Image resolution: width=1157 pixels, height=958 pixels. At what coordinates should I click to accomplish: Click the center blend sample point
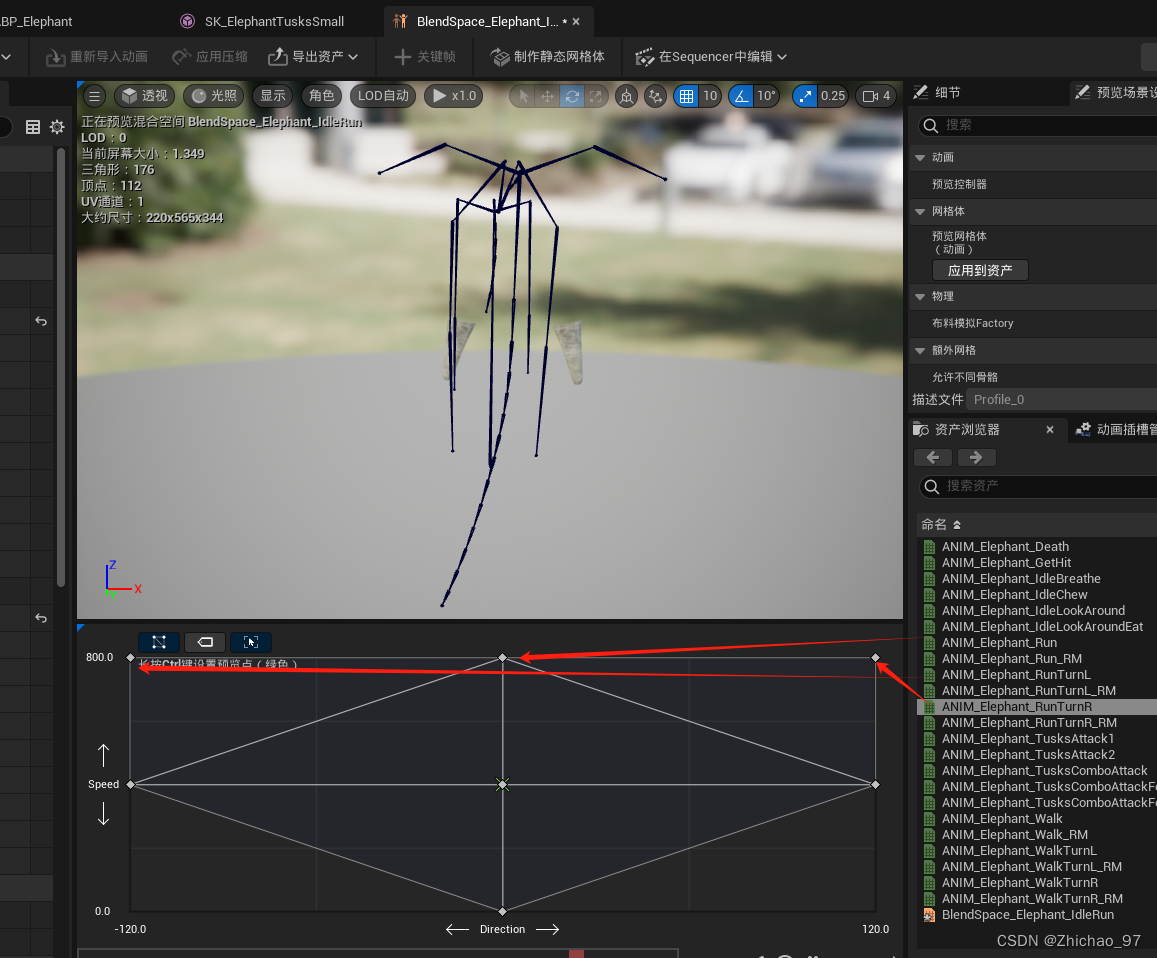pos(502,785)
